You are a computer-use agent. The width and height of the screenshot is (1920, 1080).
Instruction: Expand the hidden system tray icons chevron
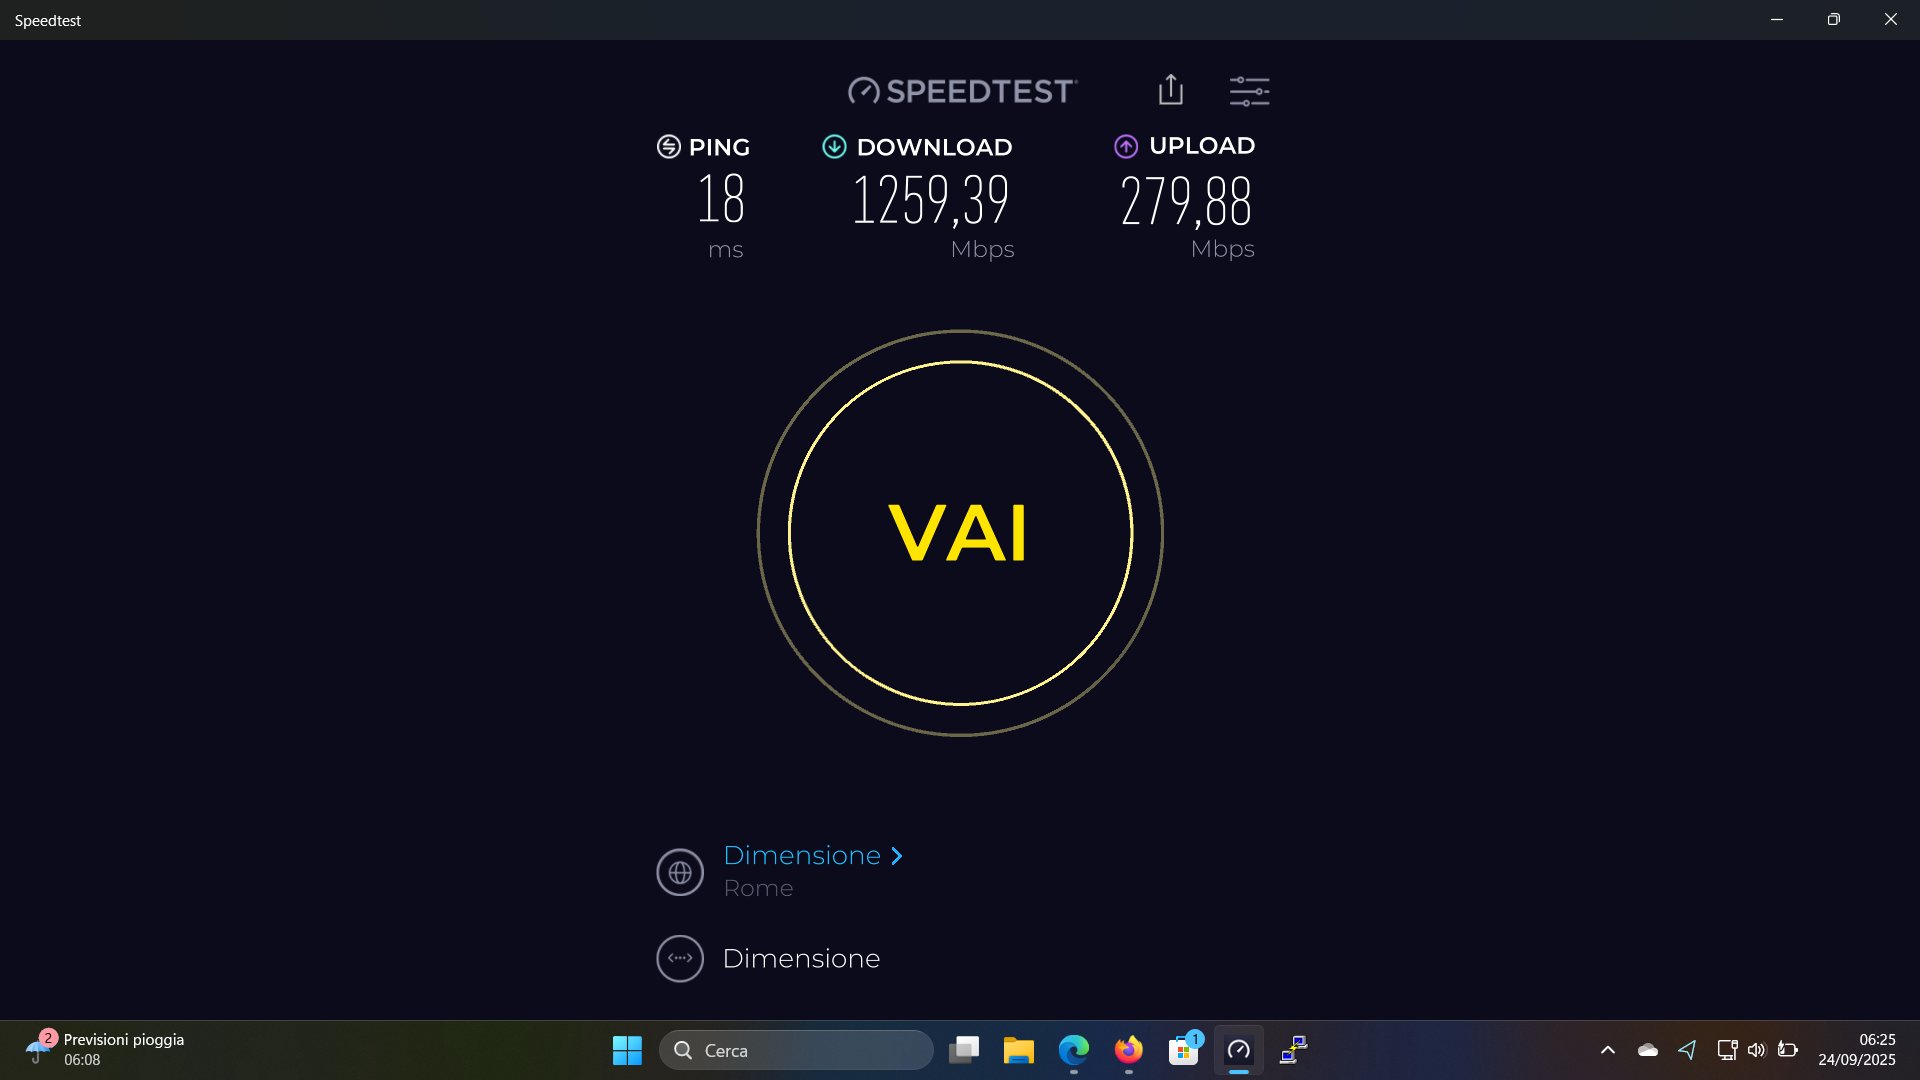click(1608, 1050)
